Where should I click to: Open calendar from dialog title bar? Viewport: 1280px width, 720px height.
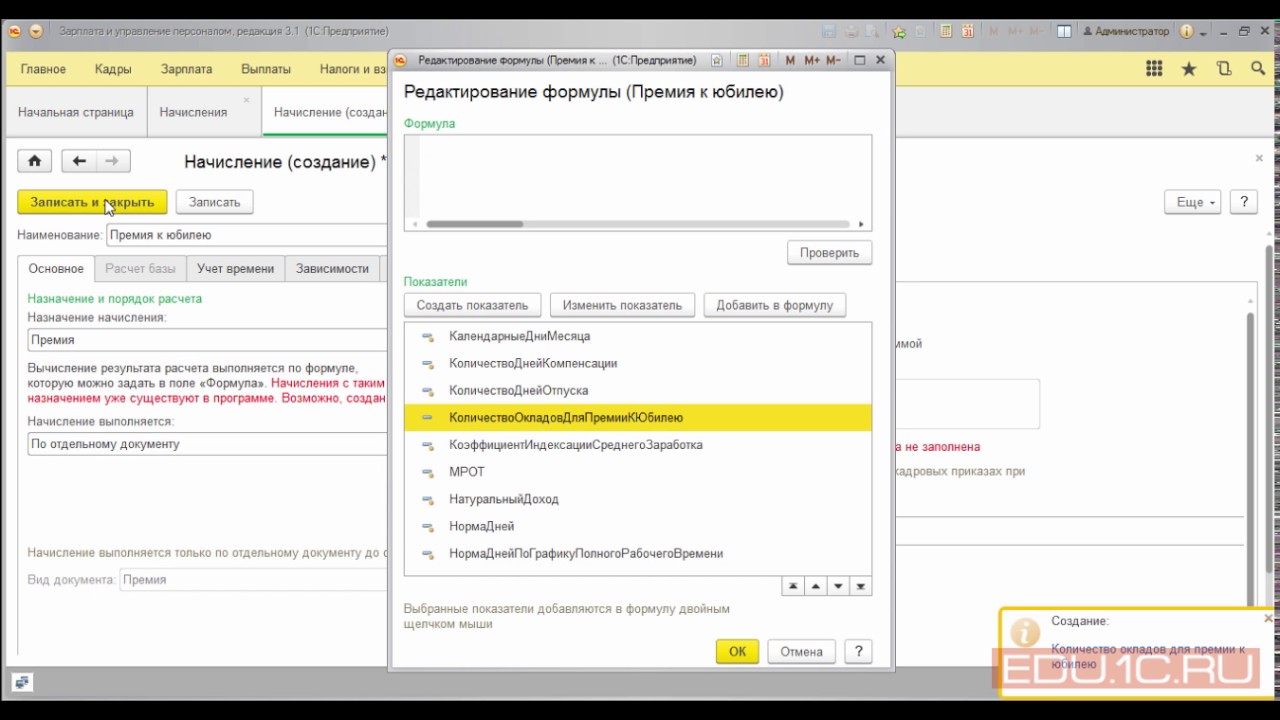click(764, 60)
